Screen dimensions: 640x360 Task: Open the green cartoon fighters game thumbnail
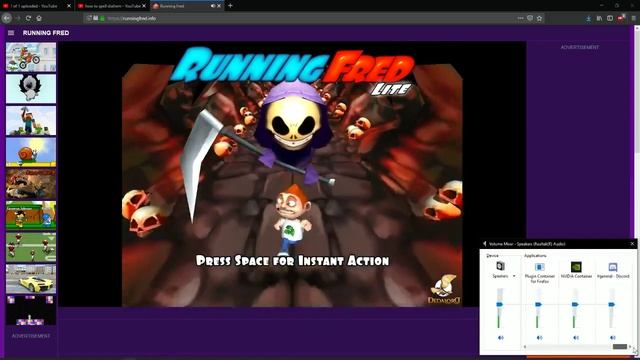[x=31, y=215]
